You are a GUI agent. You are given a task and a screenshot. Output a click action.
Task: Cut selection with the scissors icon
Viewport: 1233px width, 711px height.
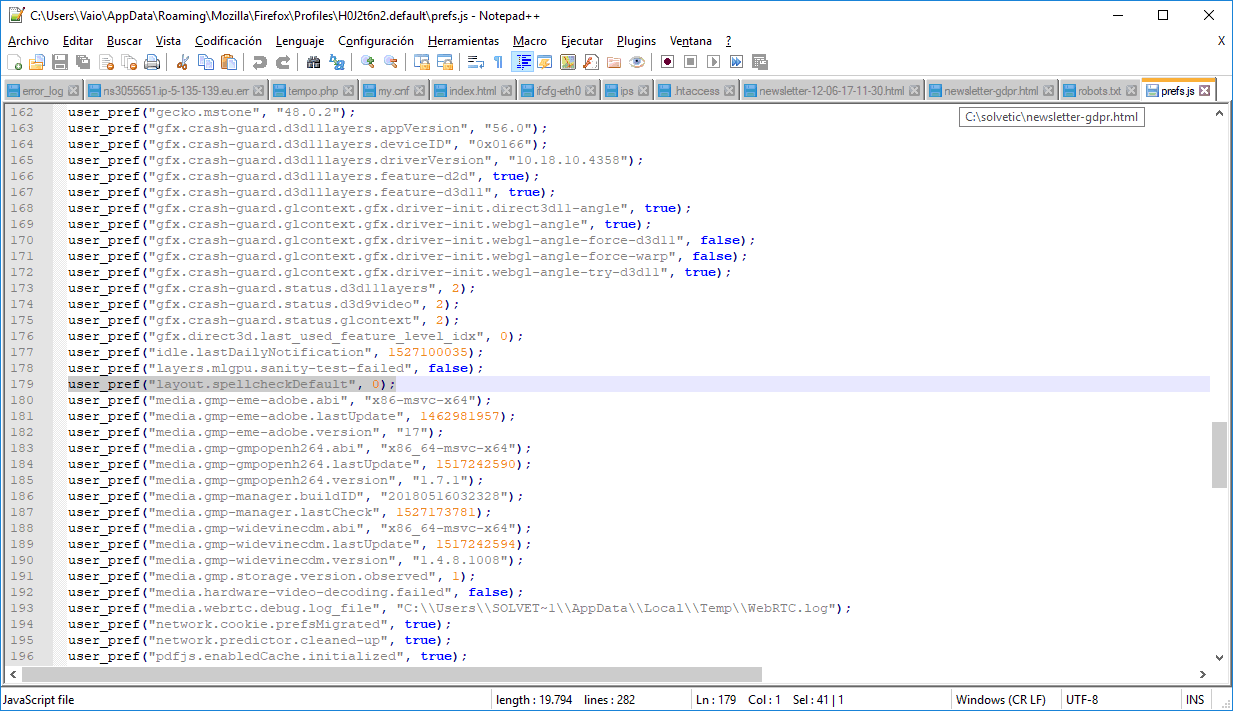pyautogui.click(x=183, y=62)
